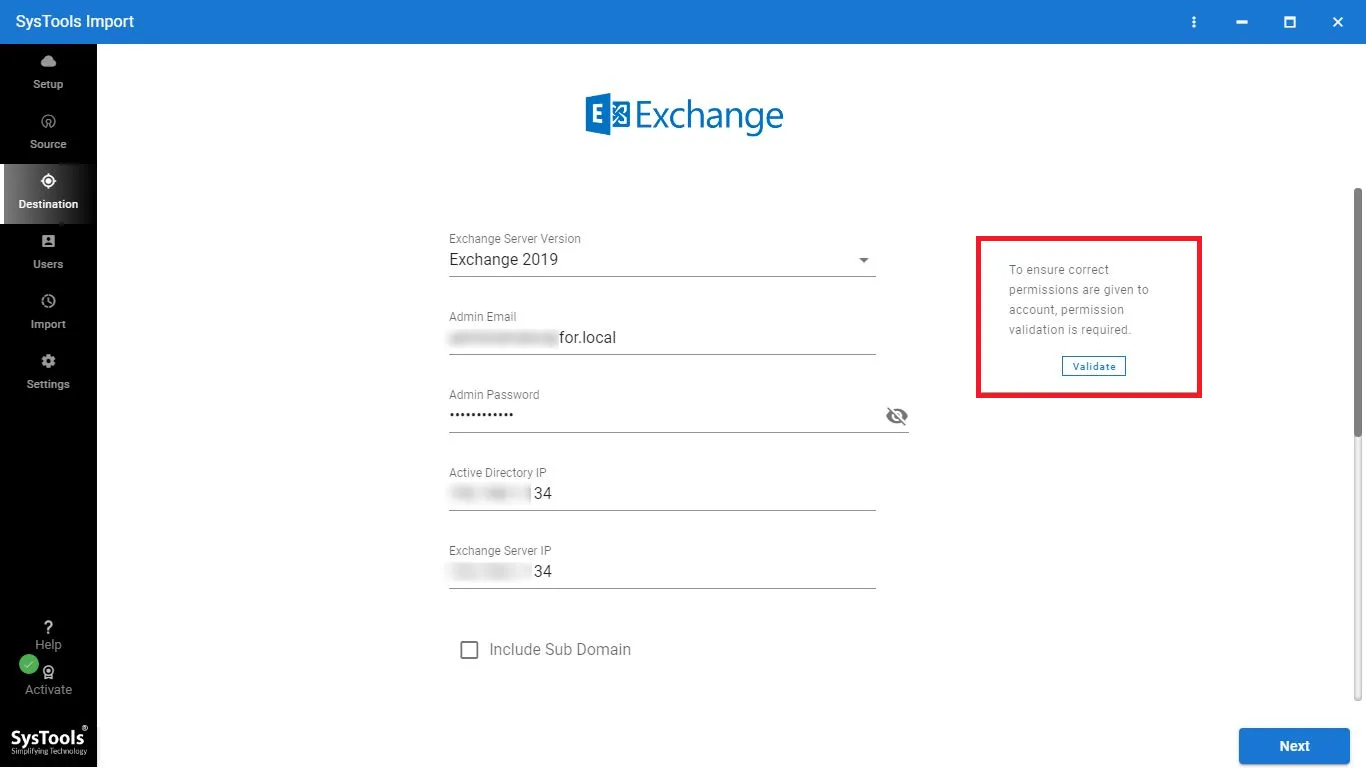Click the Help question mark icon
The height and width of the screenshot is (768, 1366).
tap(48, 628)
